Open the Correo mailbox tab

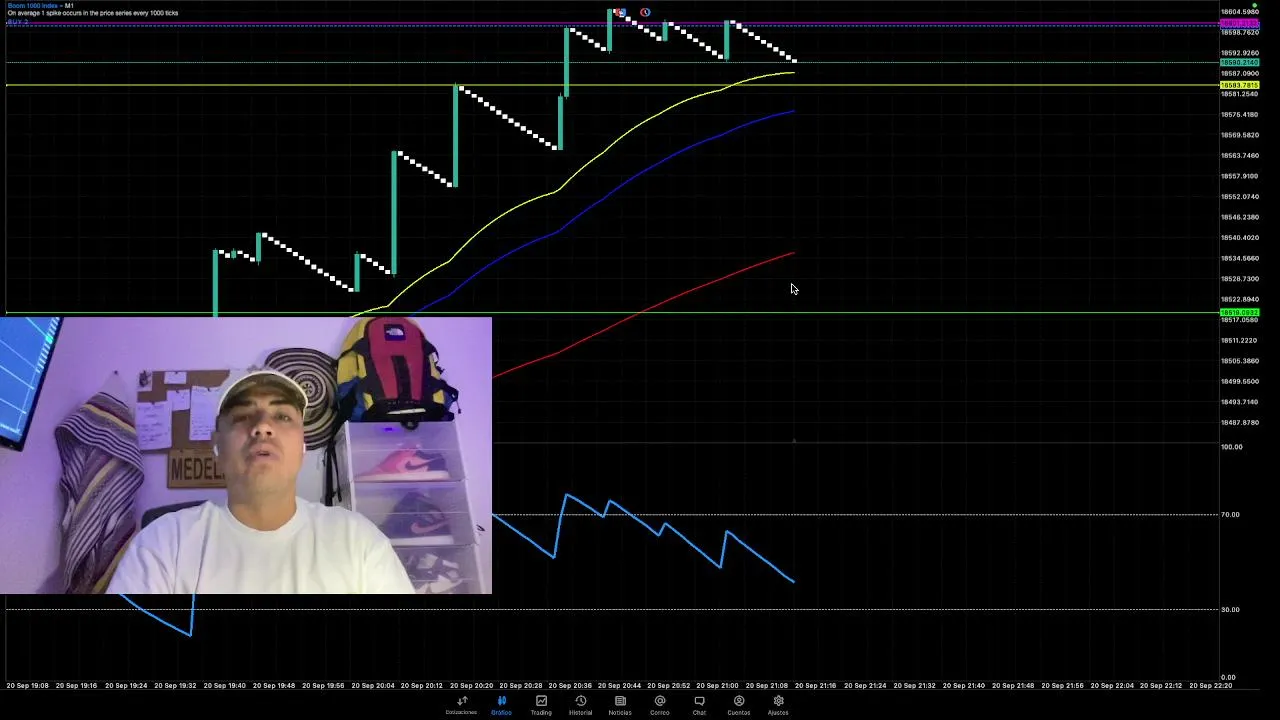660,706
